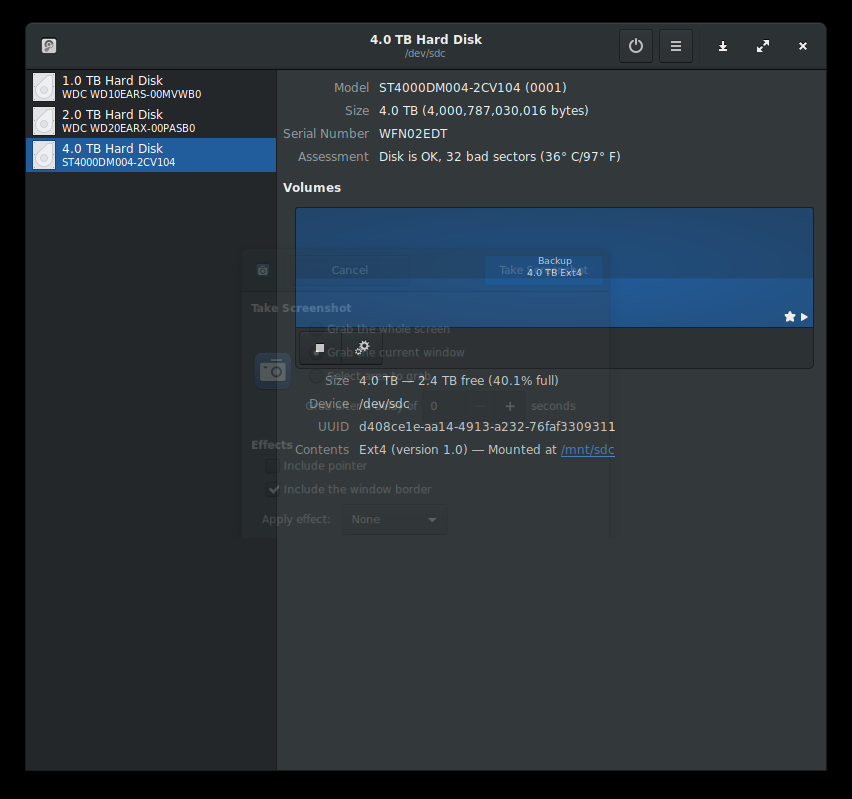
Task: Select the 2.0 TB Hard Disk in the sidebar
Action: pos(150,120)
